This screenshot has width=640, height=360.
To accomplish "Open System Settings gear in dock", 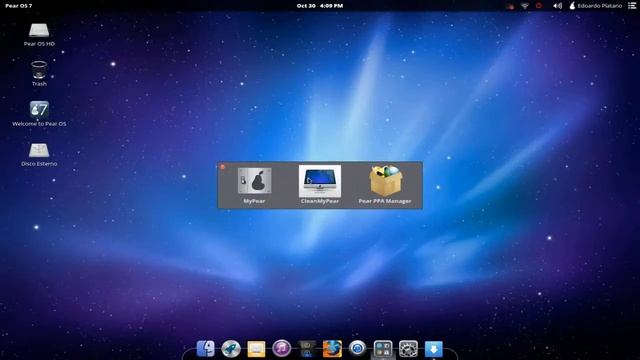I will pyautogui.click(x=408, y=349).
